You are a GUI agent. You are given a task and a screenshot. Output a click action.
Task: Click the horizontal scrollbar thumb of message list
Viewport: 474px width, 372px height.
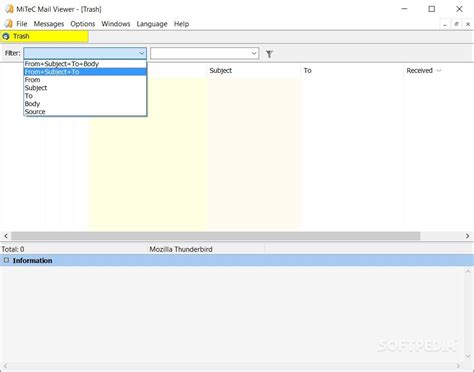pyautogui.click(x=216, y=236)
